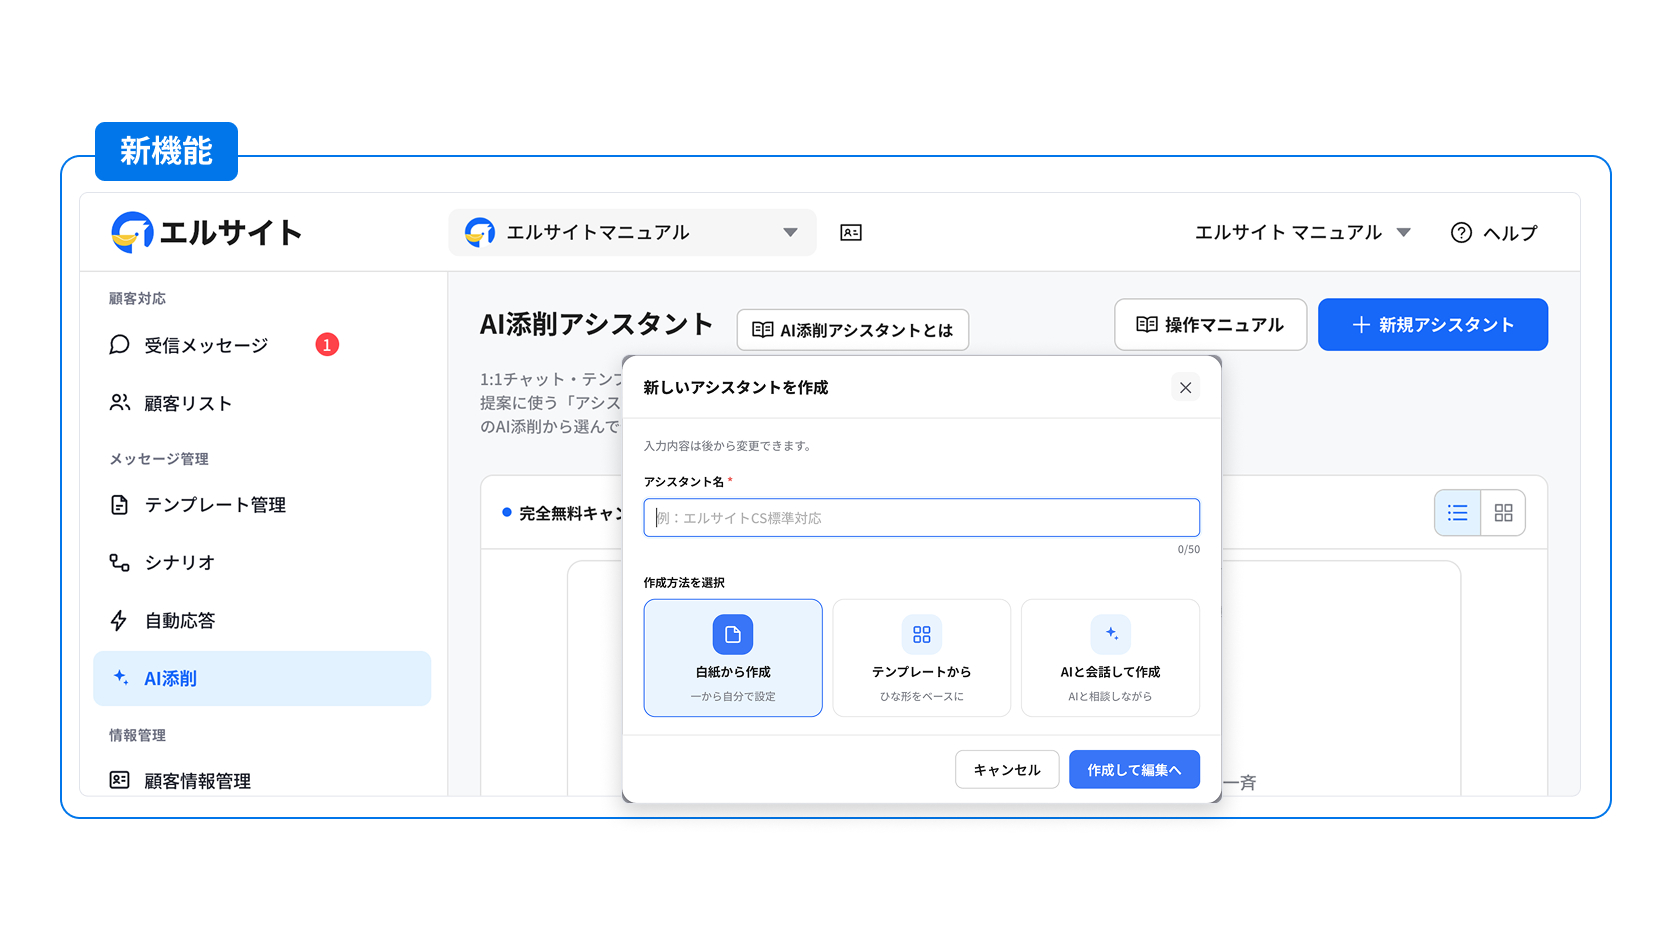Click the 自動応答 lightning icon

119,620
